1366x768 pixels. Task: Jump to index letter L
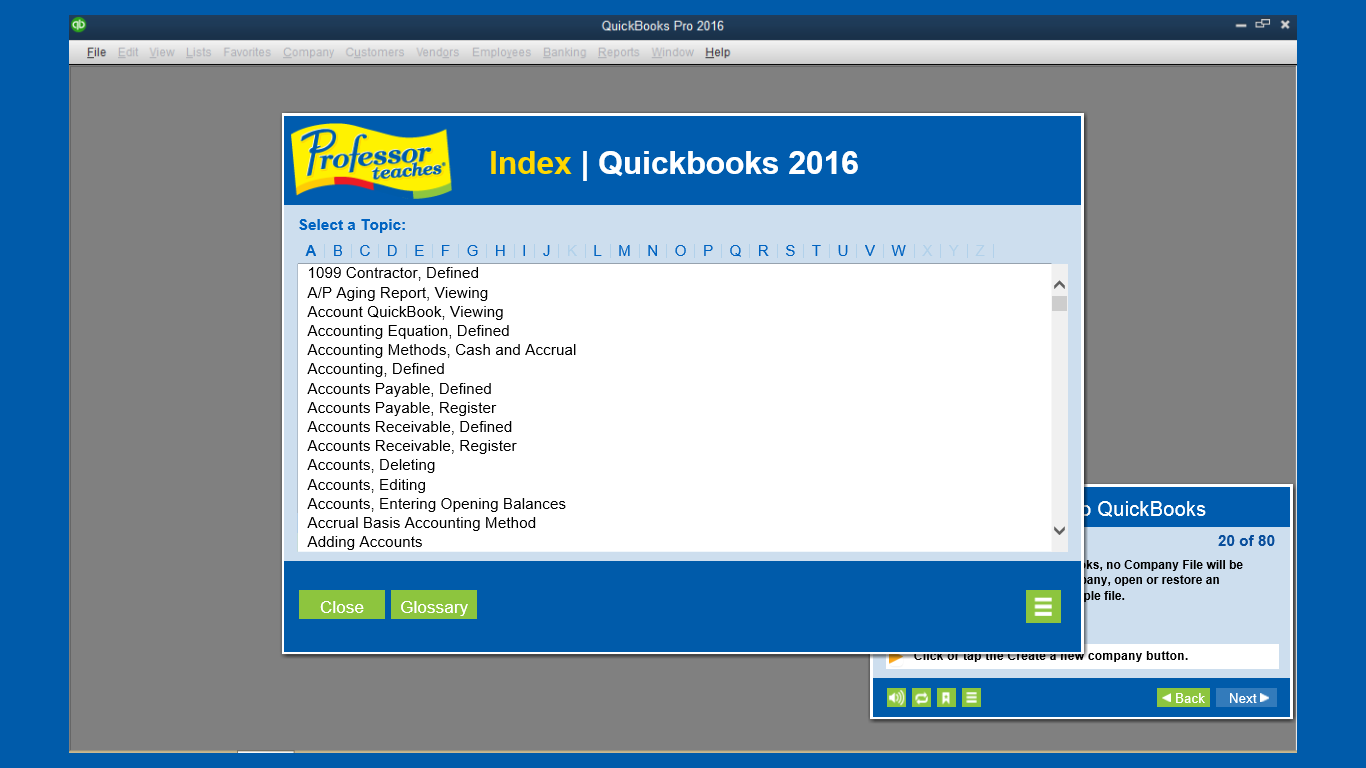597,251
